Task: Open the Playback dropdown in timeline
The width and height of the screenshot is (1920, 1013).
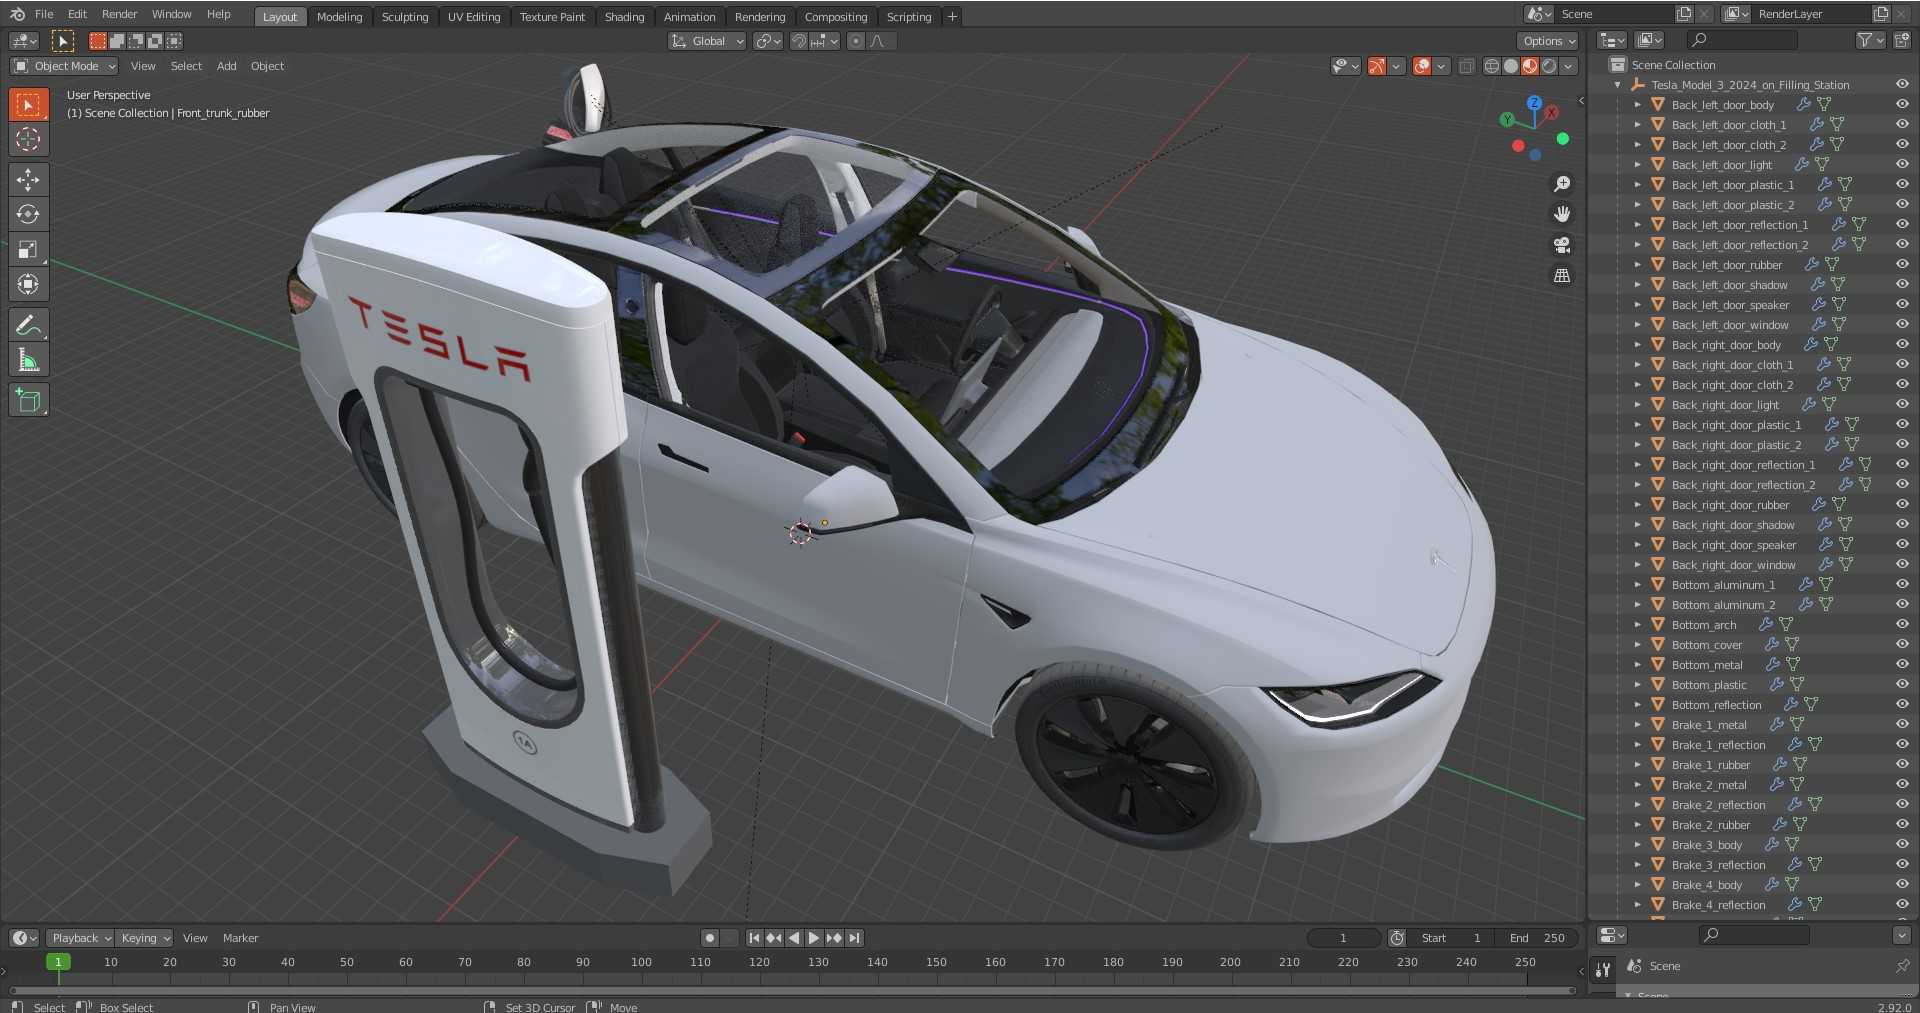Action: [x=80, y=938]
